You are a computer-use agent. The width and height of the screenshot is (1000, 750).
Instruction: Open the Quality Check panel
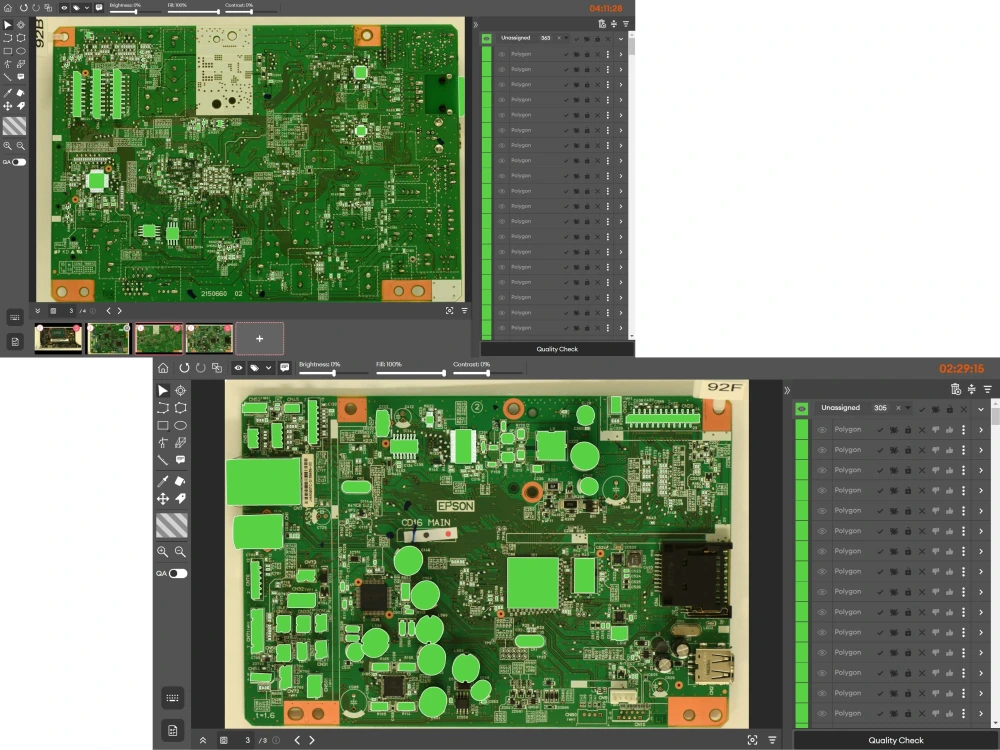point(895,739)
